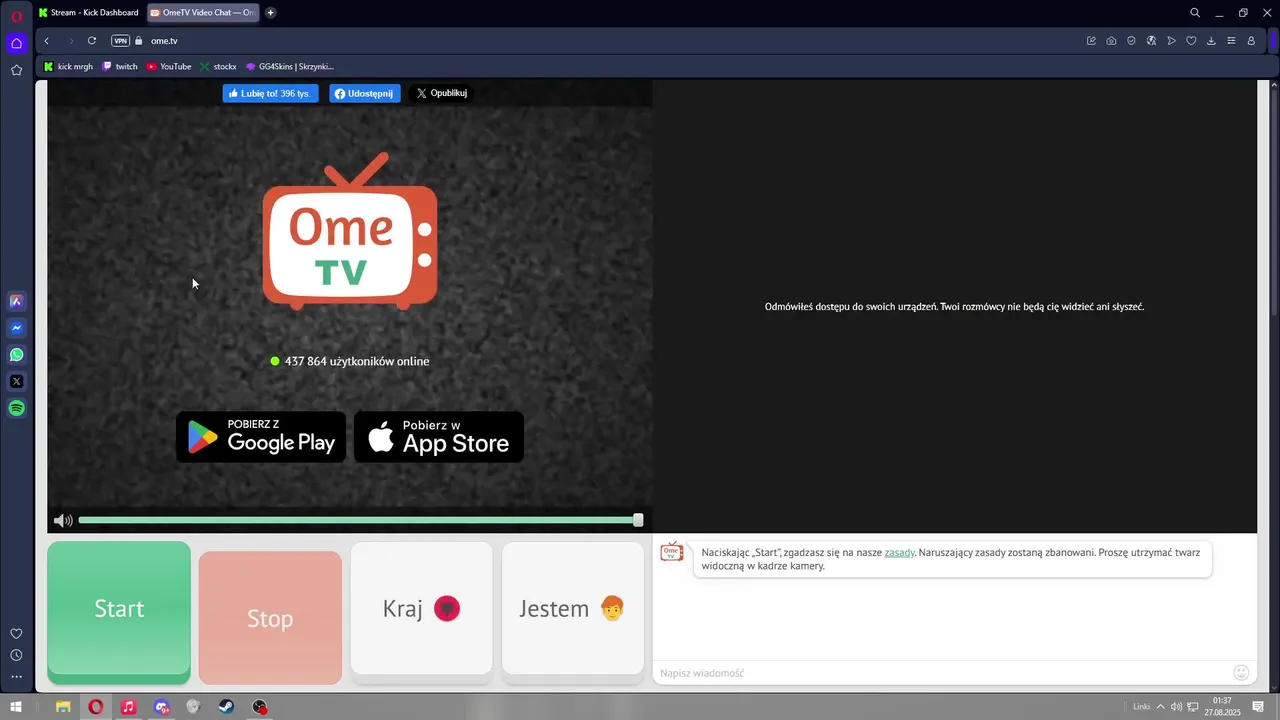The height and width of the screenshot is (720, 1280).
Task: Open OBS Studio from the taskbar
Action: point(260,707)
